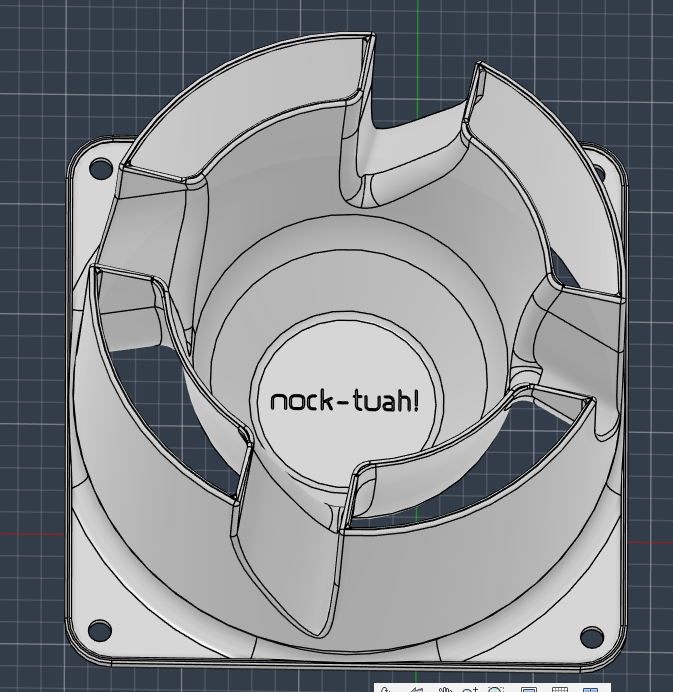Screen dimensions: 673x692
Task: Select the bottom-right mounting hole
Action: [591, 636]
